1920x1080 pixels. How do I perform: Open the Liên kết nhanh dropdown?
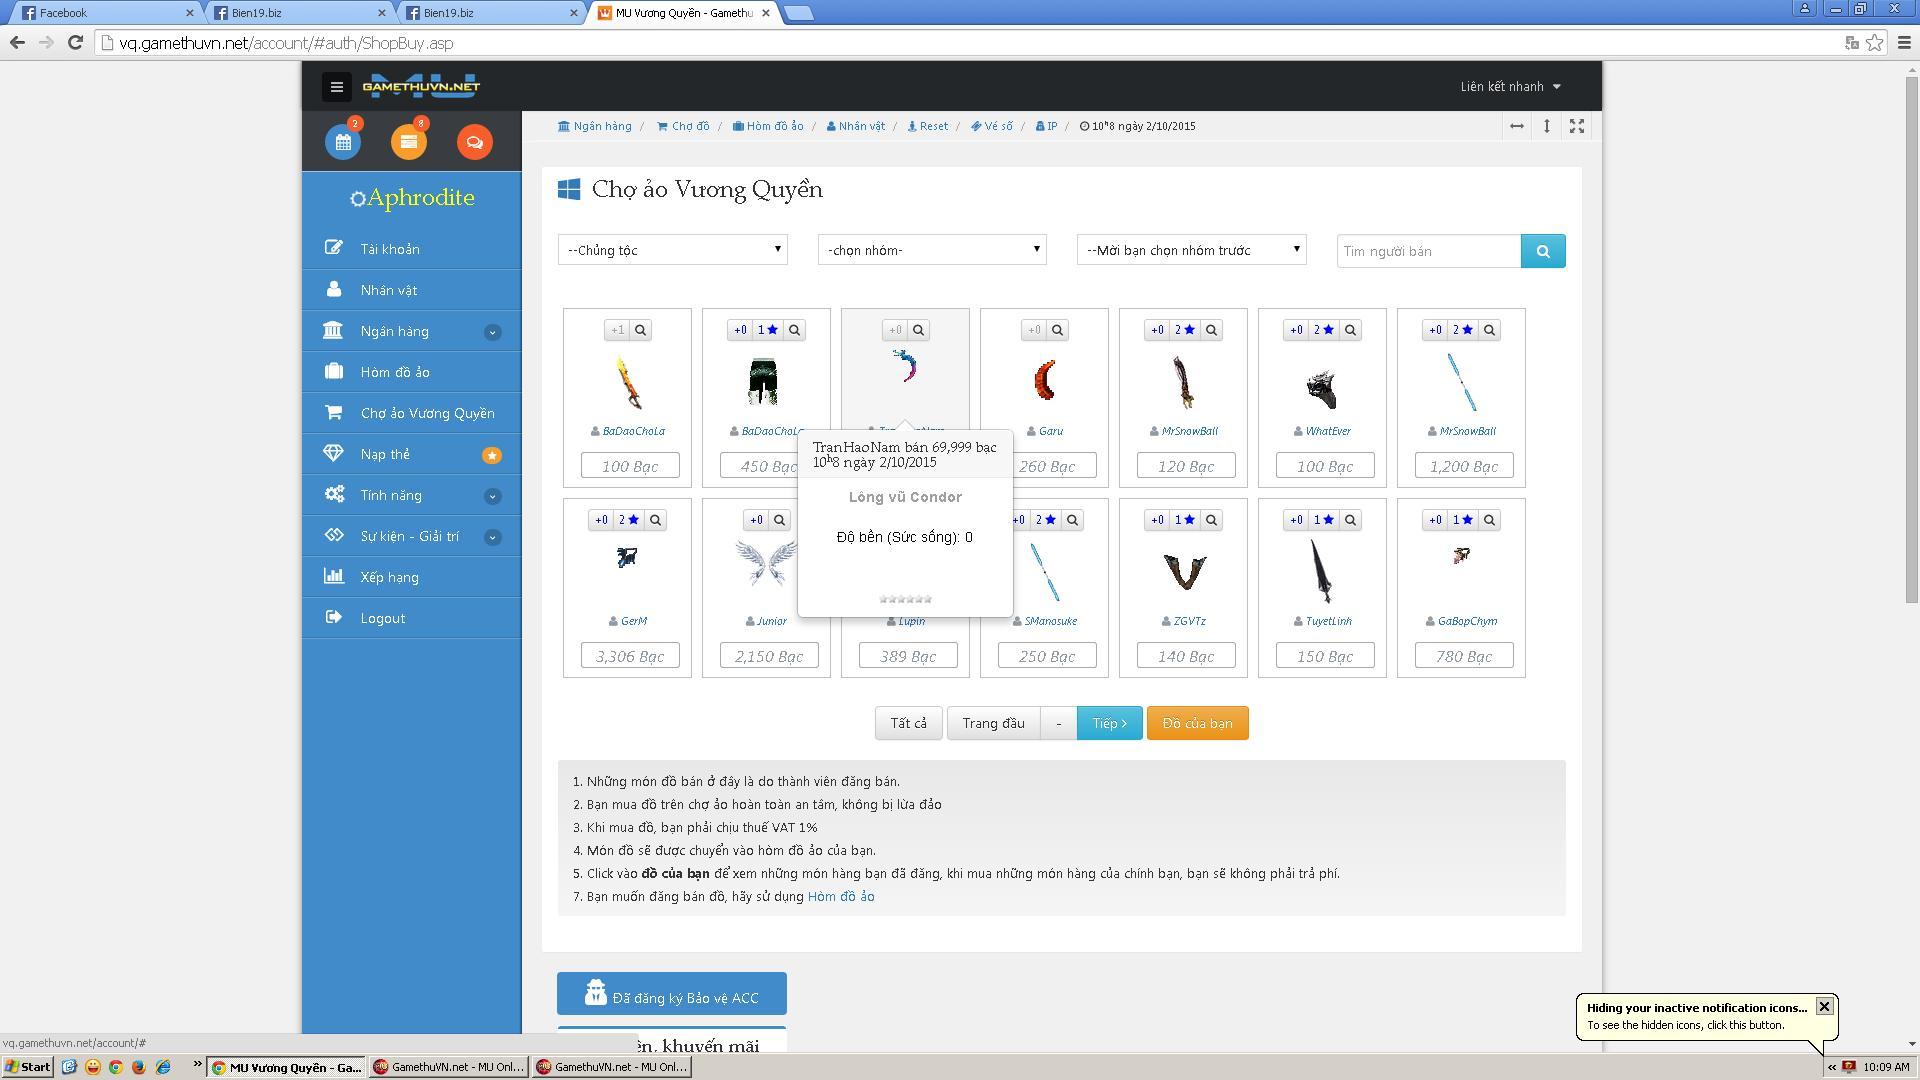click(1510, 87)
